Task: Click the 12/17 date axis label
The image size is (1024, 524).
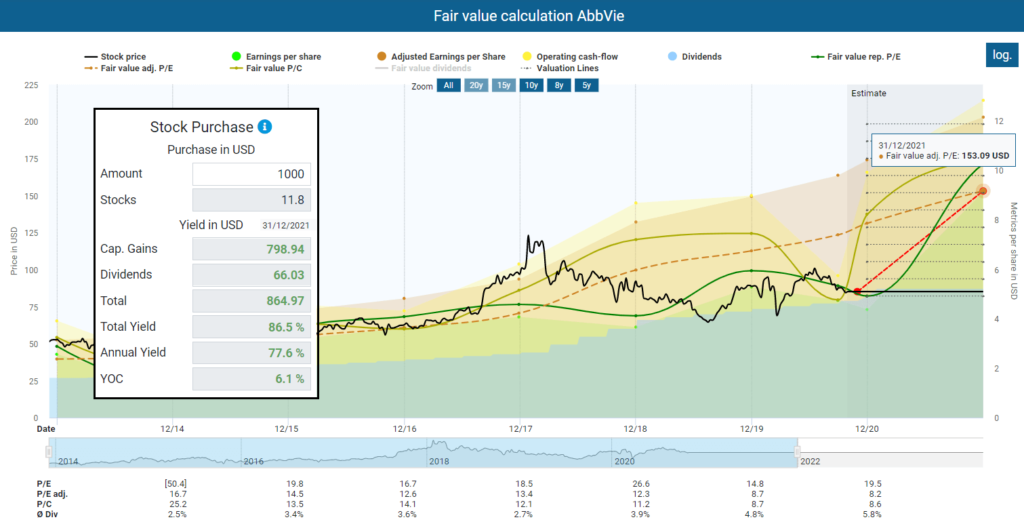Action: click(520, 429)
